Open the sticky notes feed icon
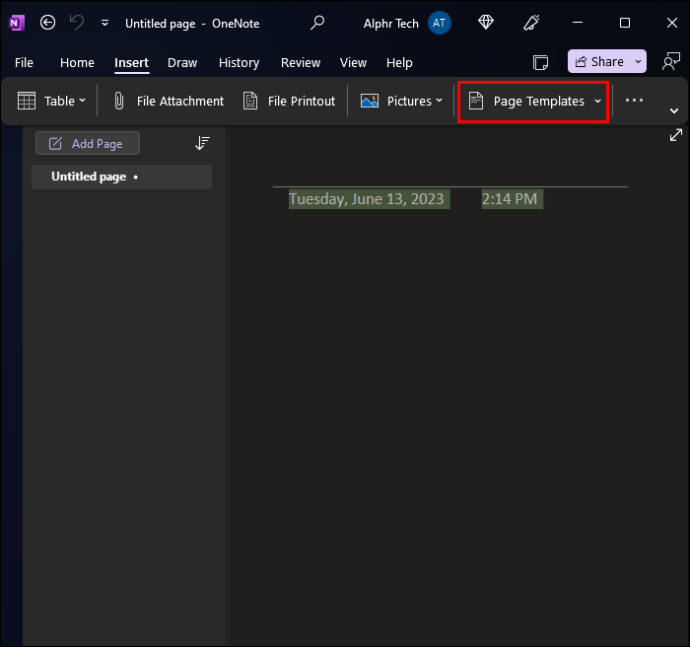The width and height of the screenshot is (690, 647). coord(540,62)
